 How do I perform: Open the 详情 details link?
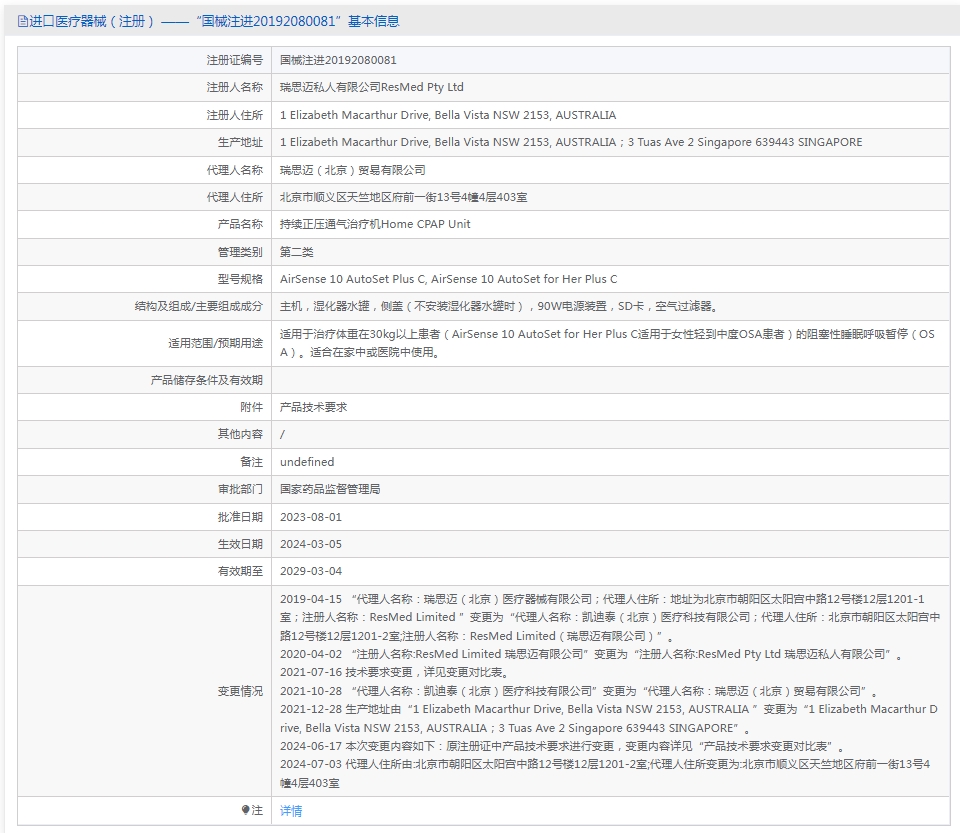[x=291, y=810]
